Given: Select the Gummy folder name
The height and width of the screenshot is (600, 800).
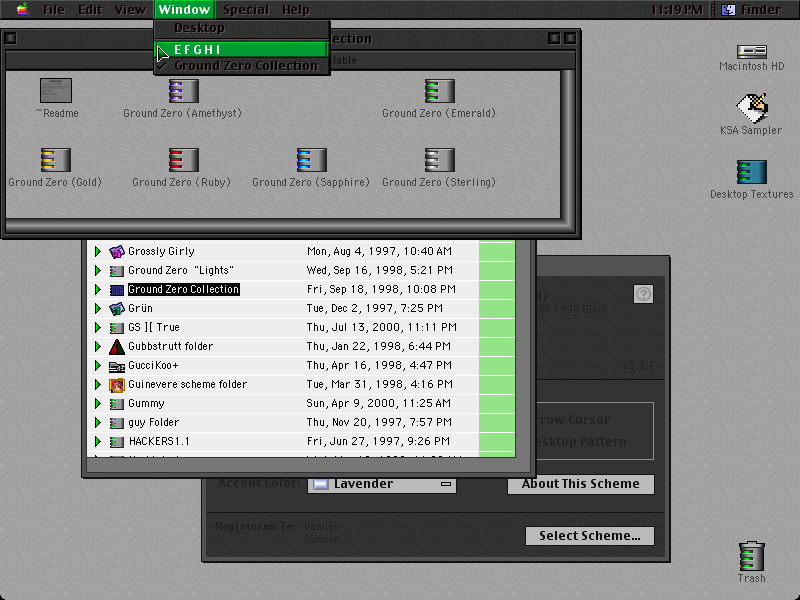Looking at the screenshot, I should coord(146,404).
